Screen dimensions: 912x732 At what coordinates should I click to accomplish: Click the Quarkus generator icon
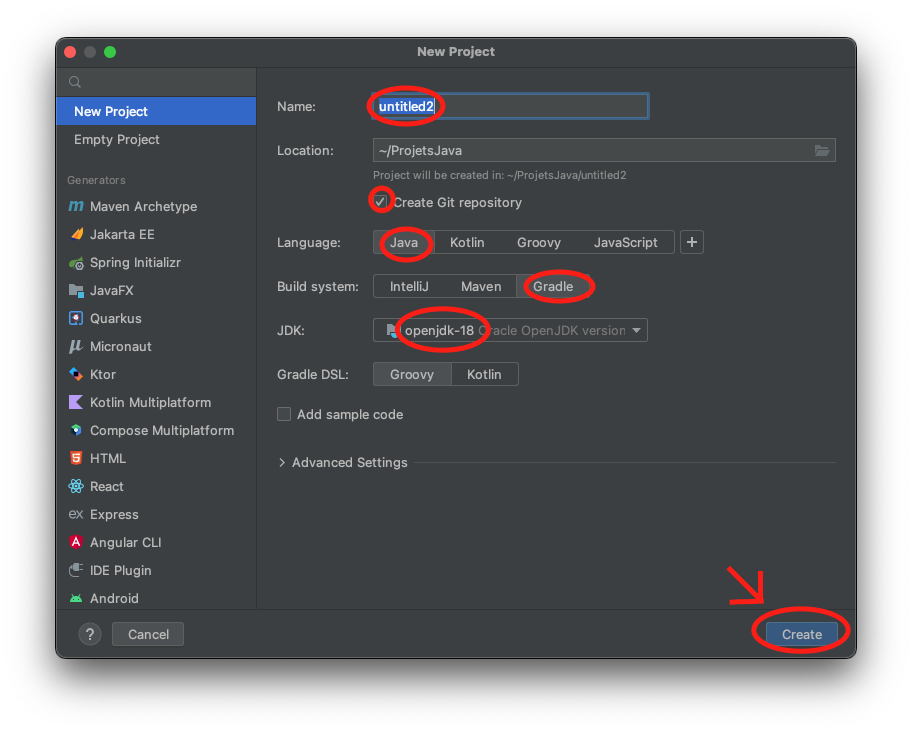pos(76,319)
